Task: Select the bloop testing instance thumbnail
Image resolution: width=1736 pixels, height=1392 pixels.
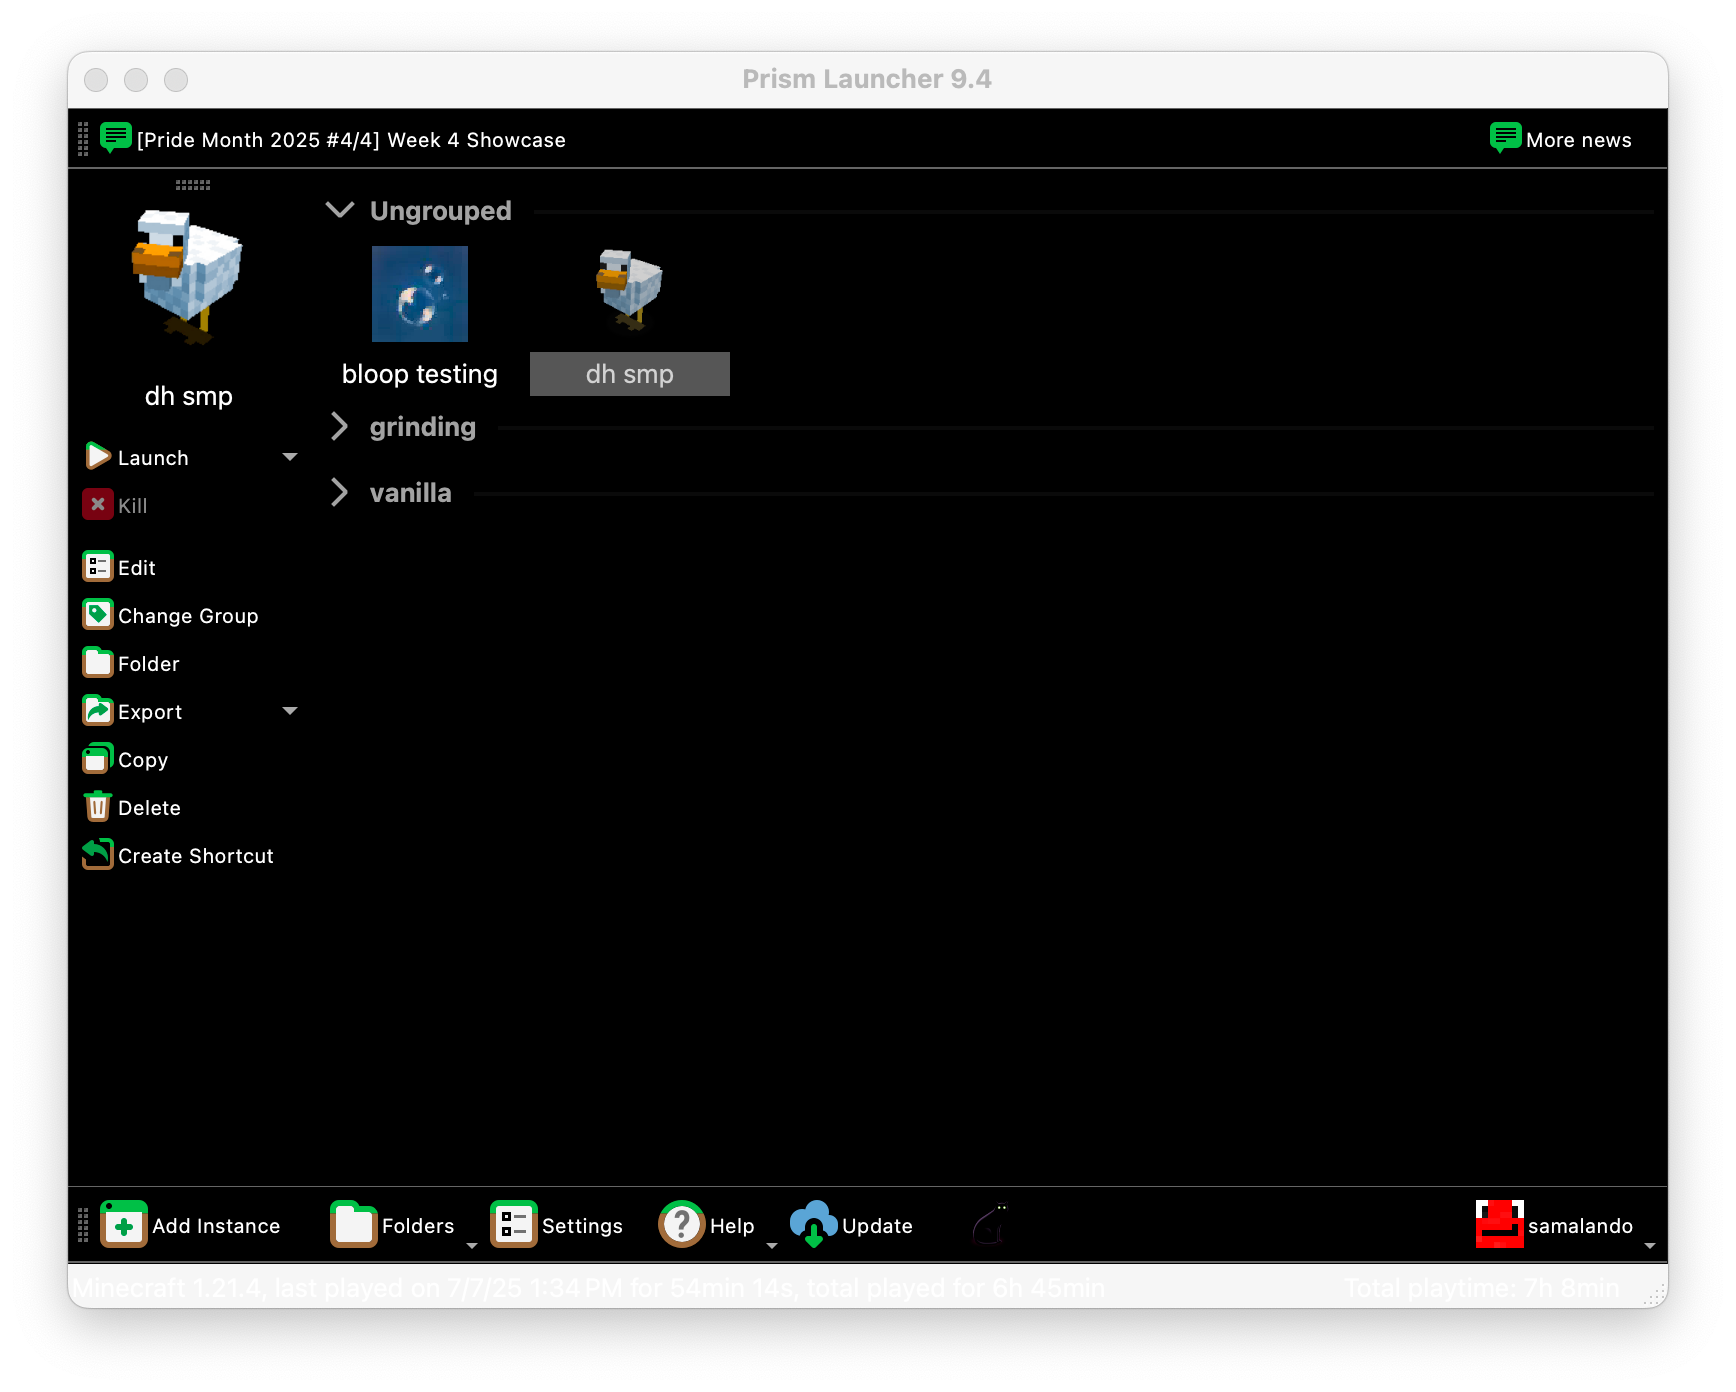Action: click(x=420, y=294)
